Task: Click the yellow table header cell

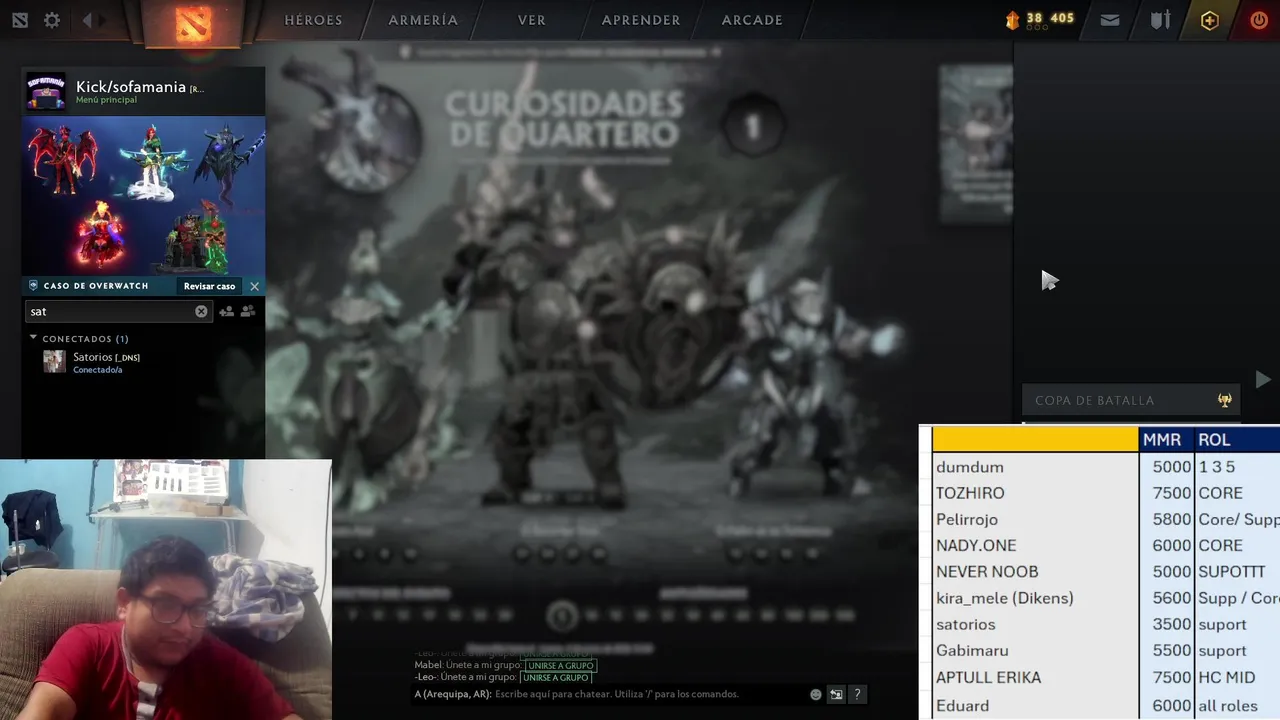Action: click(1035, 440)
